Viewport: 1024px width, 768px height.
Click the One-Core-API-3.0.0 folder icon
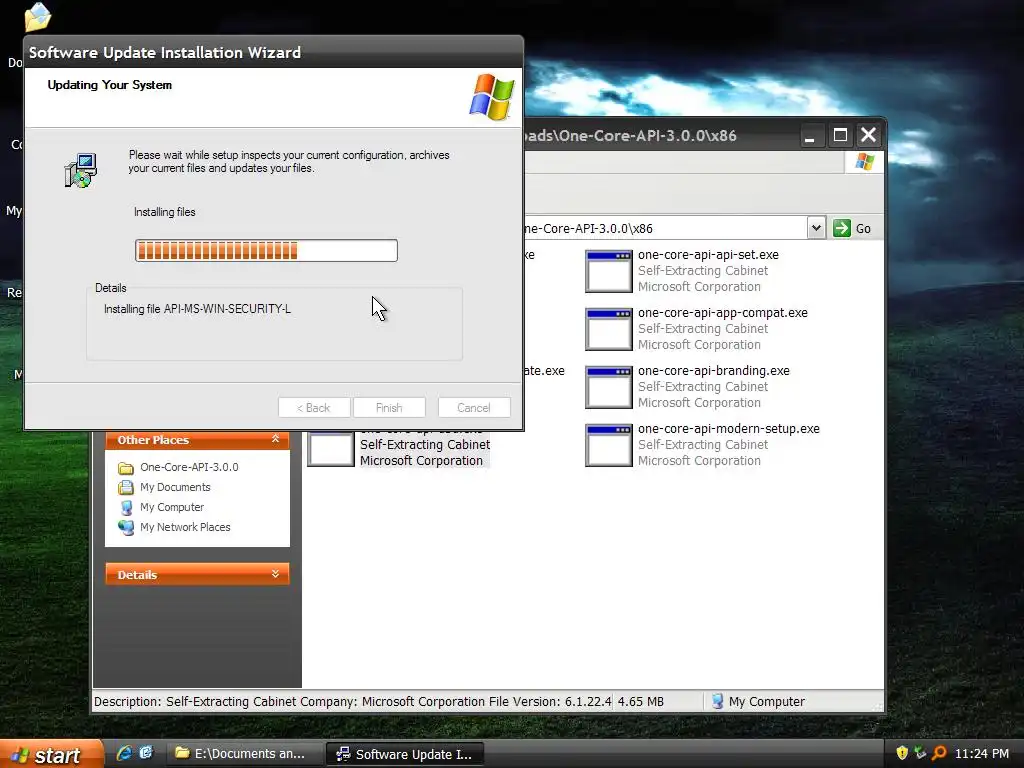126,468
